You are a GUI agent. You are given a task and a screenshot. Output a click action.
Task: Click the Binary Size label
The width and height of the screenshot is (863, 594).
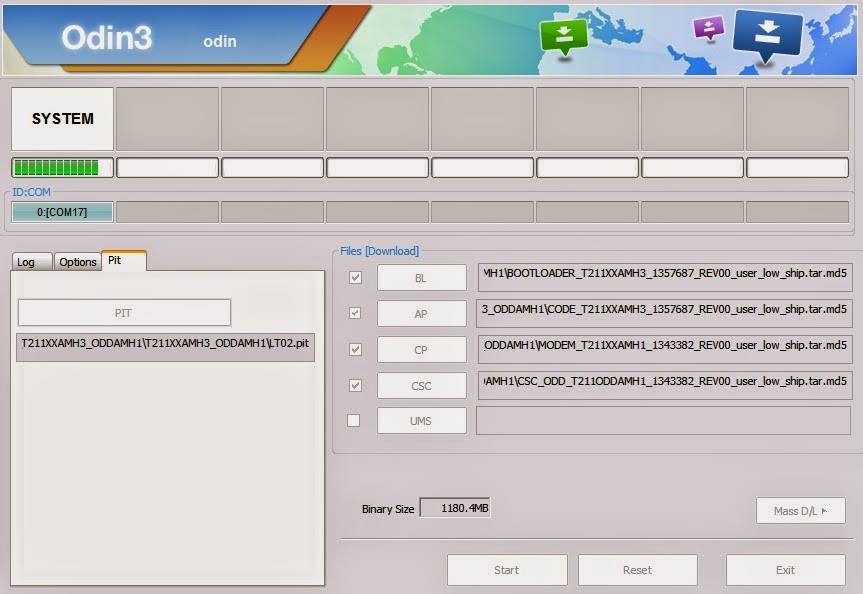point(388,509)
